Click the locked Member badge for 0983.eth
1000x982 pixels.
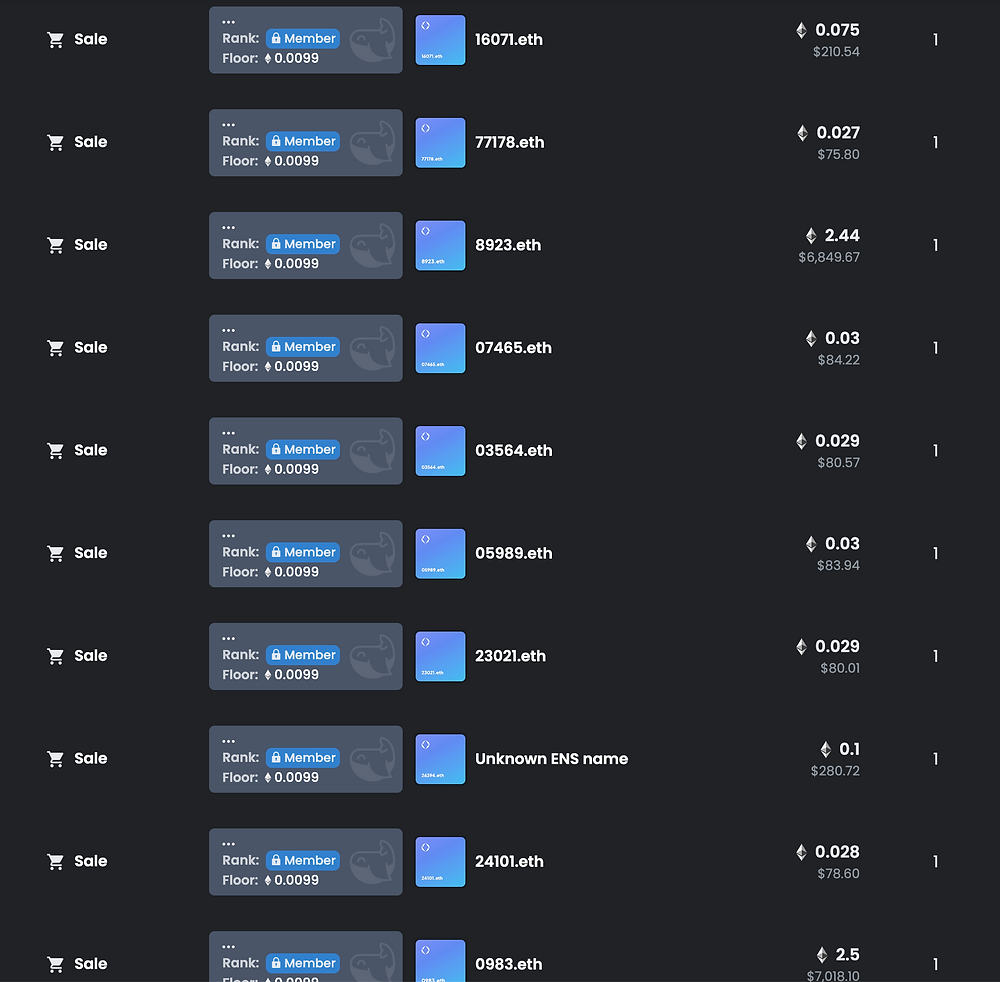[303, 963]
